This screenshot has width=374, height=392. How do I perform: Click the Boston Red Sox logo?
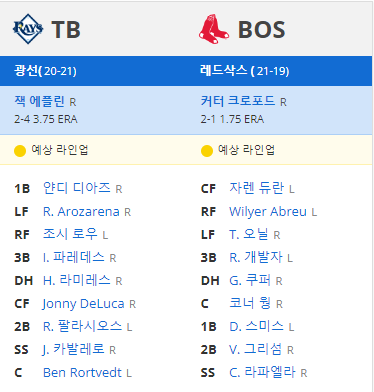214,29
